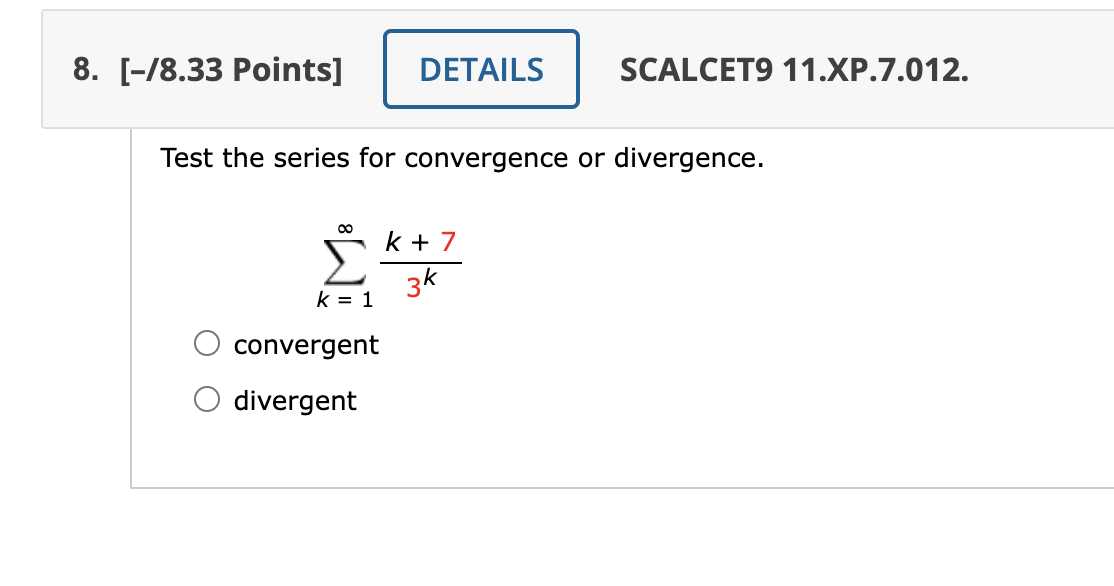Click the DETAILS button
The image size is (1114, 586).
pyautogui.click(x=481, y=68)
